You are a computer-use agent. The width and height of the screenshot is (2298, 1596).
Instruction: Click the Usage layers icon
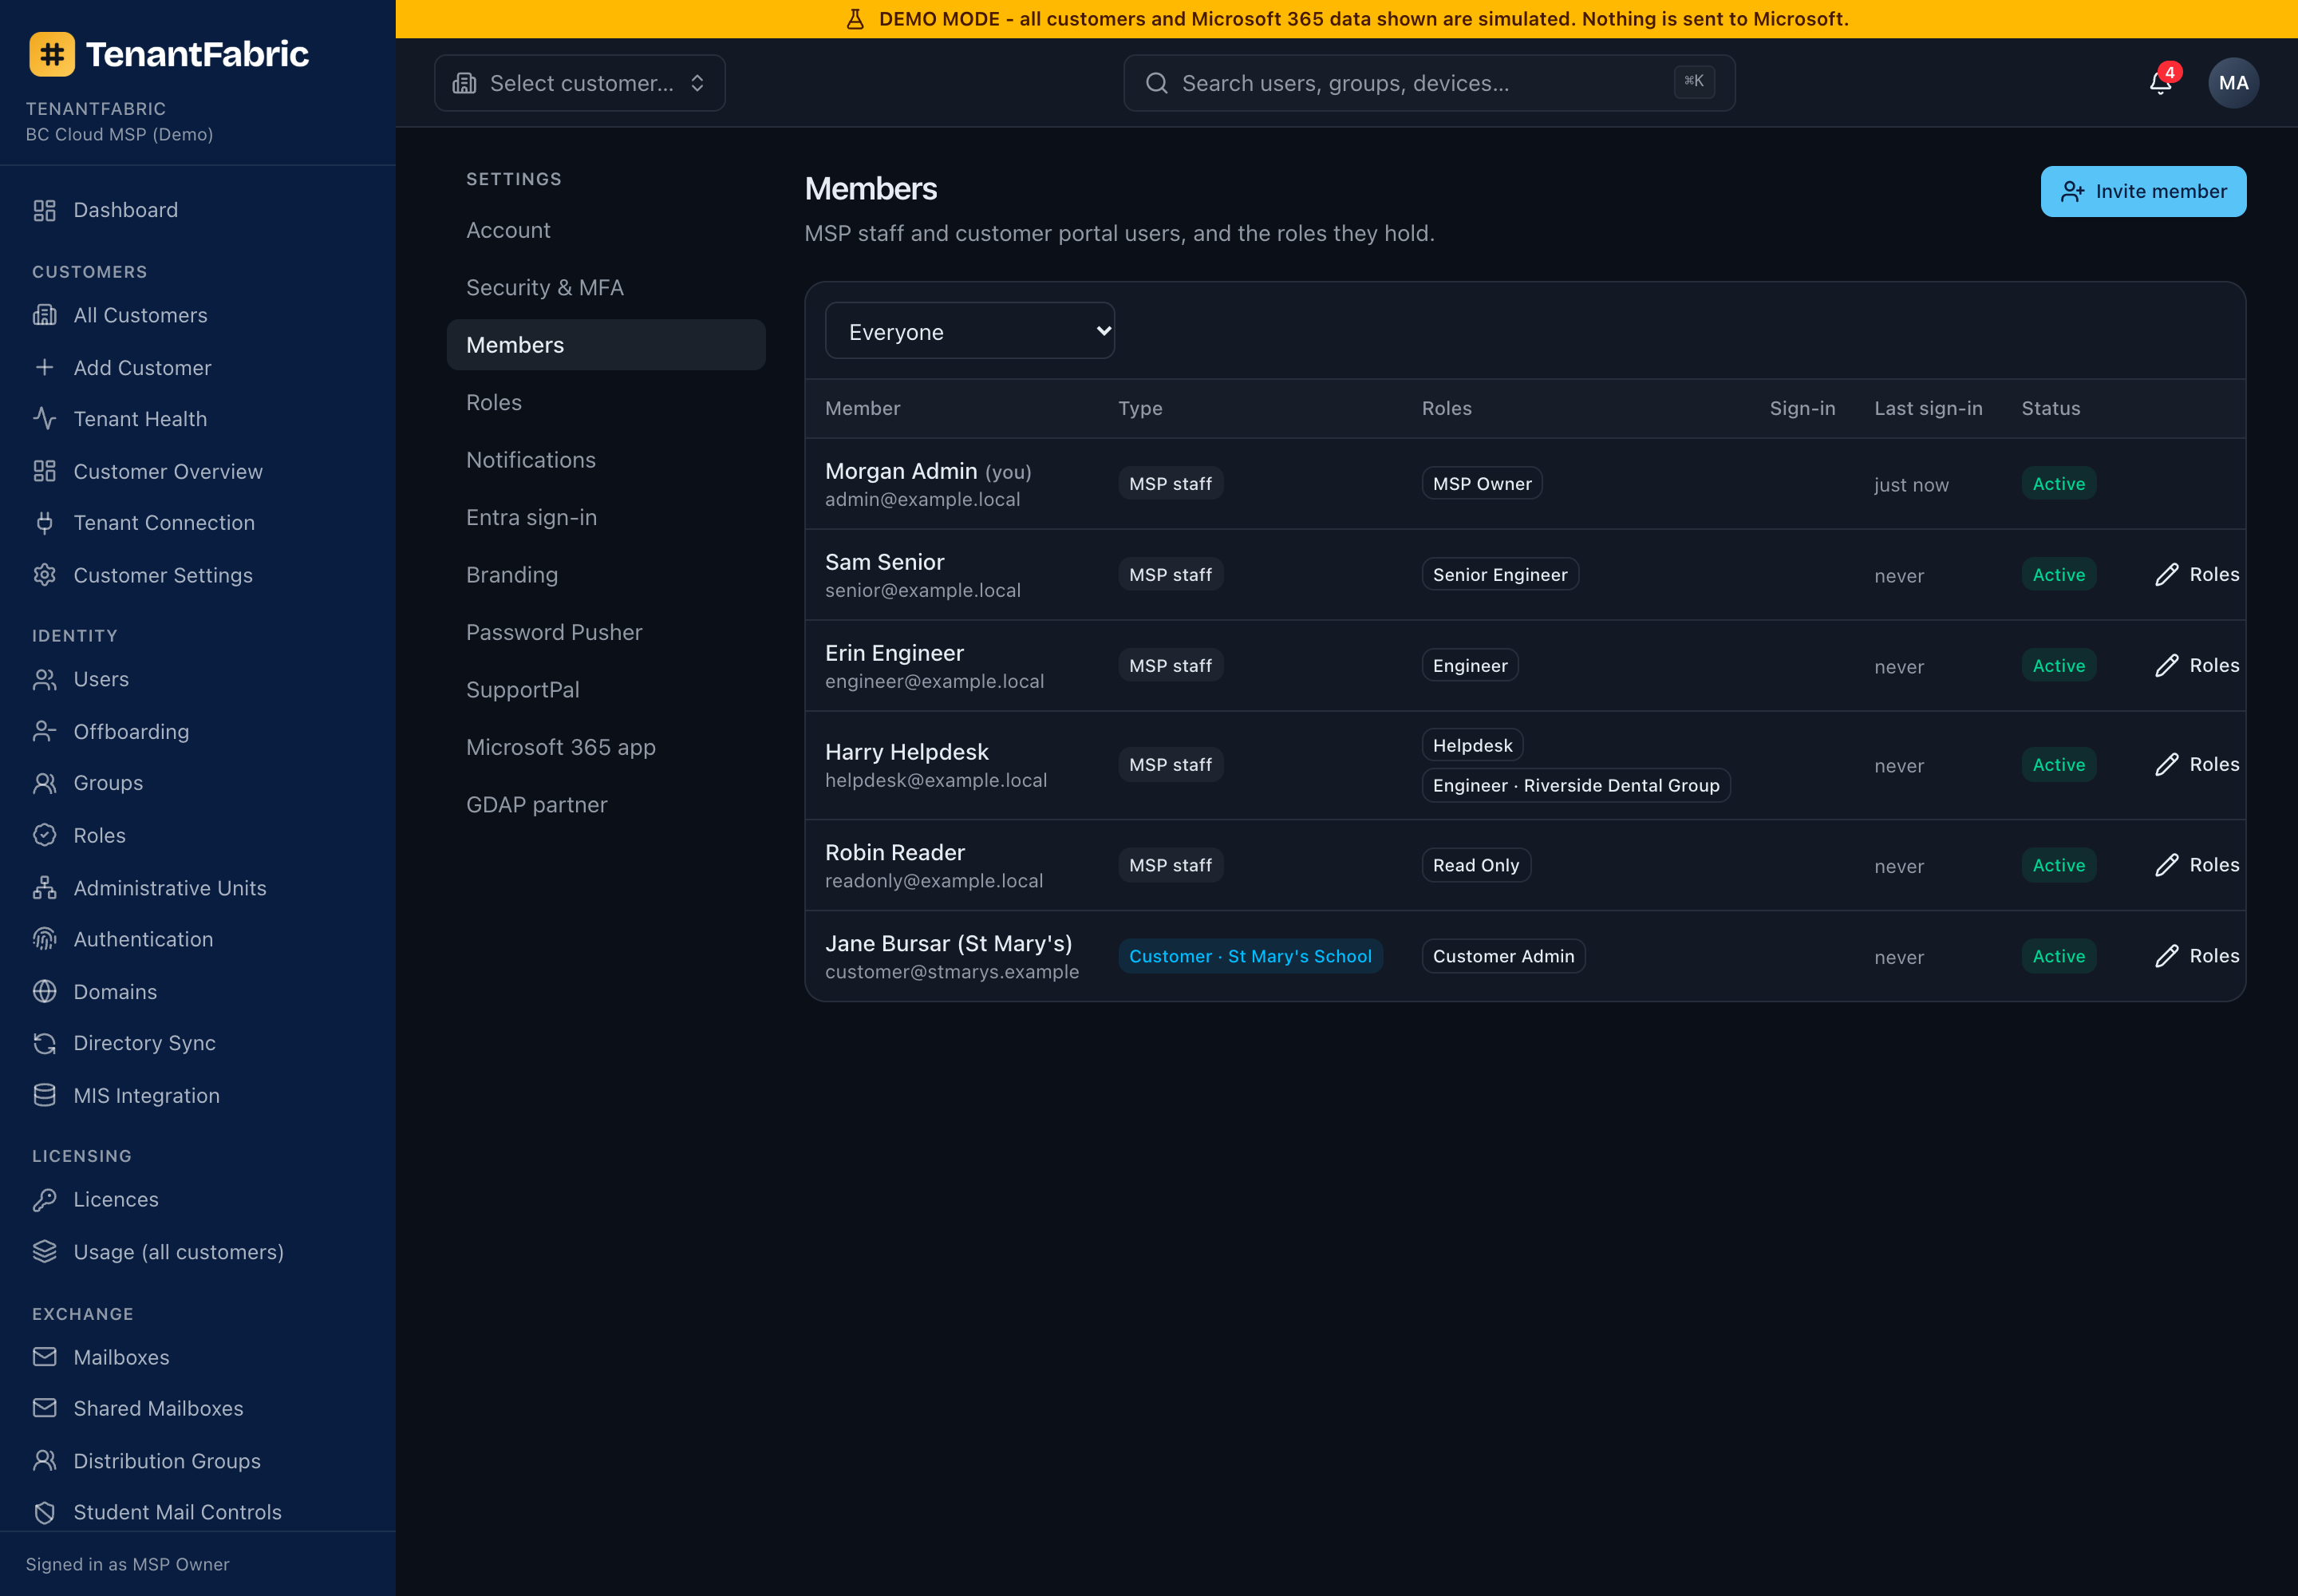point(45,1252)
